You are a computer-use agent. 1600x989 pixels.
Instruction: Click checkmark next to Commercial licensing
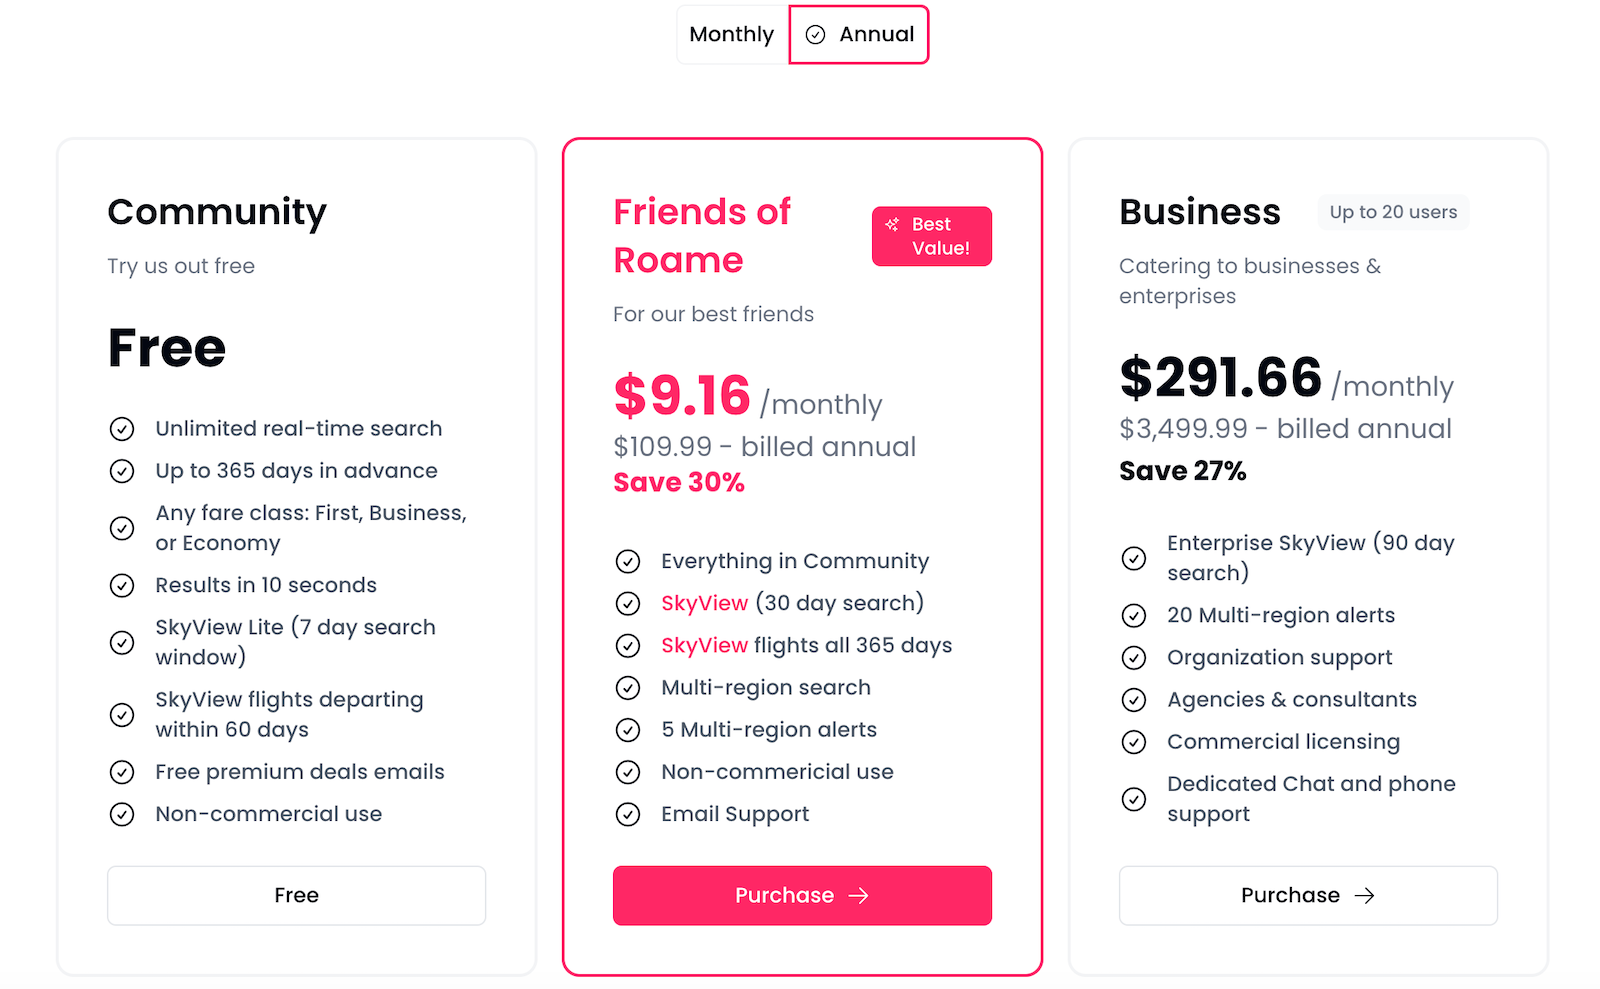pos(1134,742)
